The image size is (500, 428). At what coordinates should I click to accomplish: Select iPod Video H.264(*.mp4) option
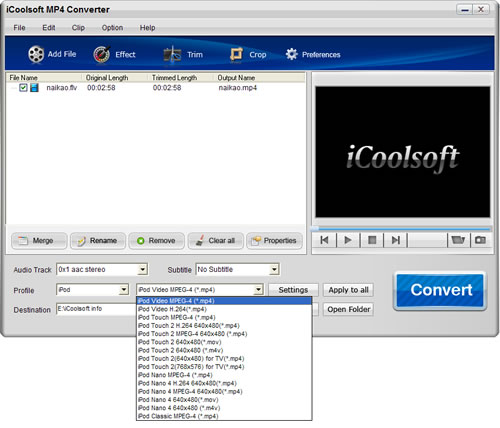tap(224, 309)
